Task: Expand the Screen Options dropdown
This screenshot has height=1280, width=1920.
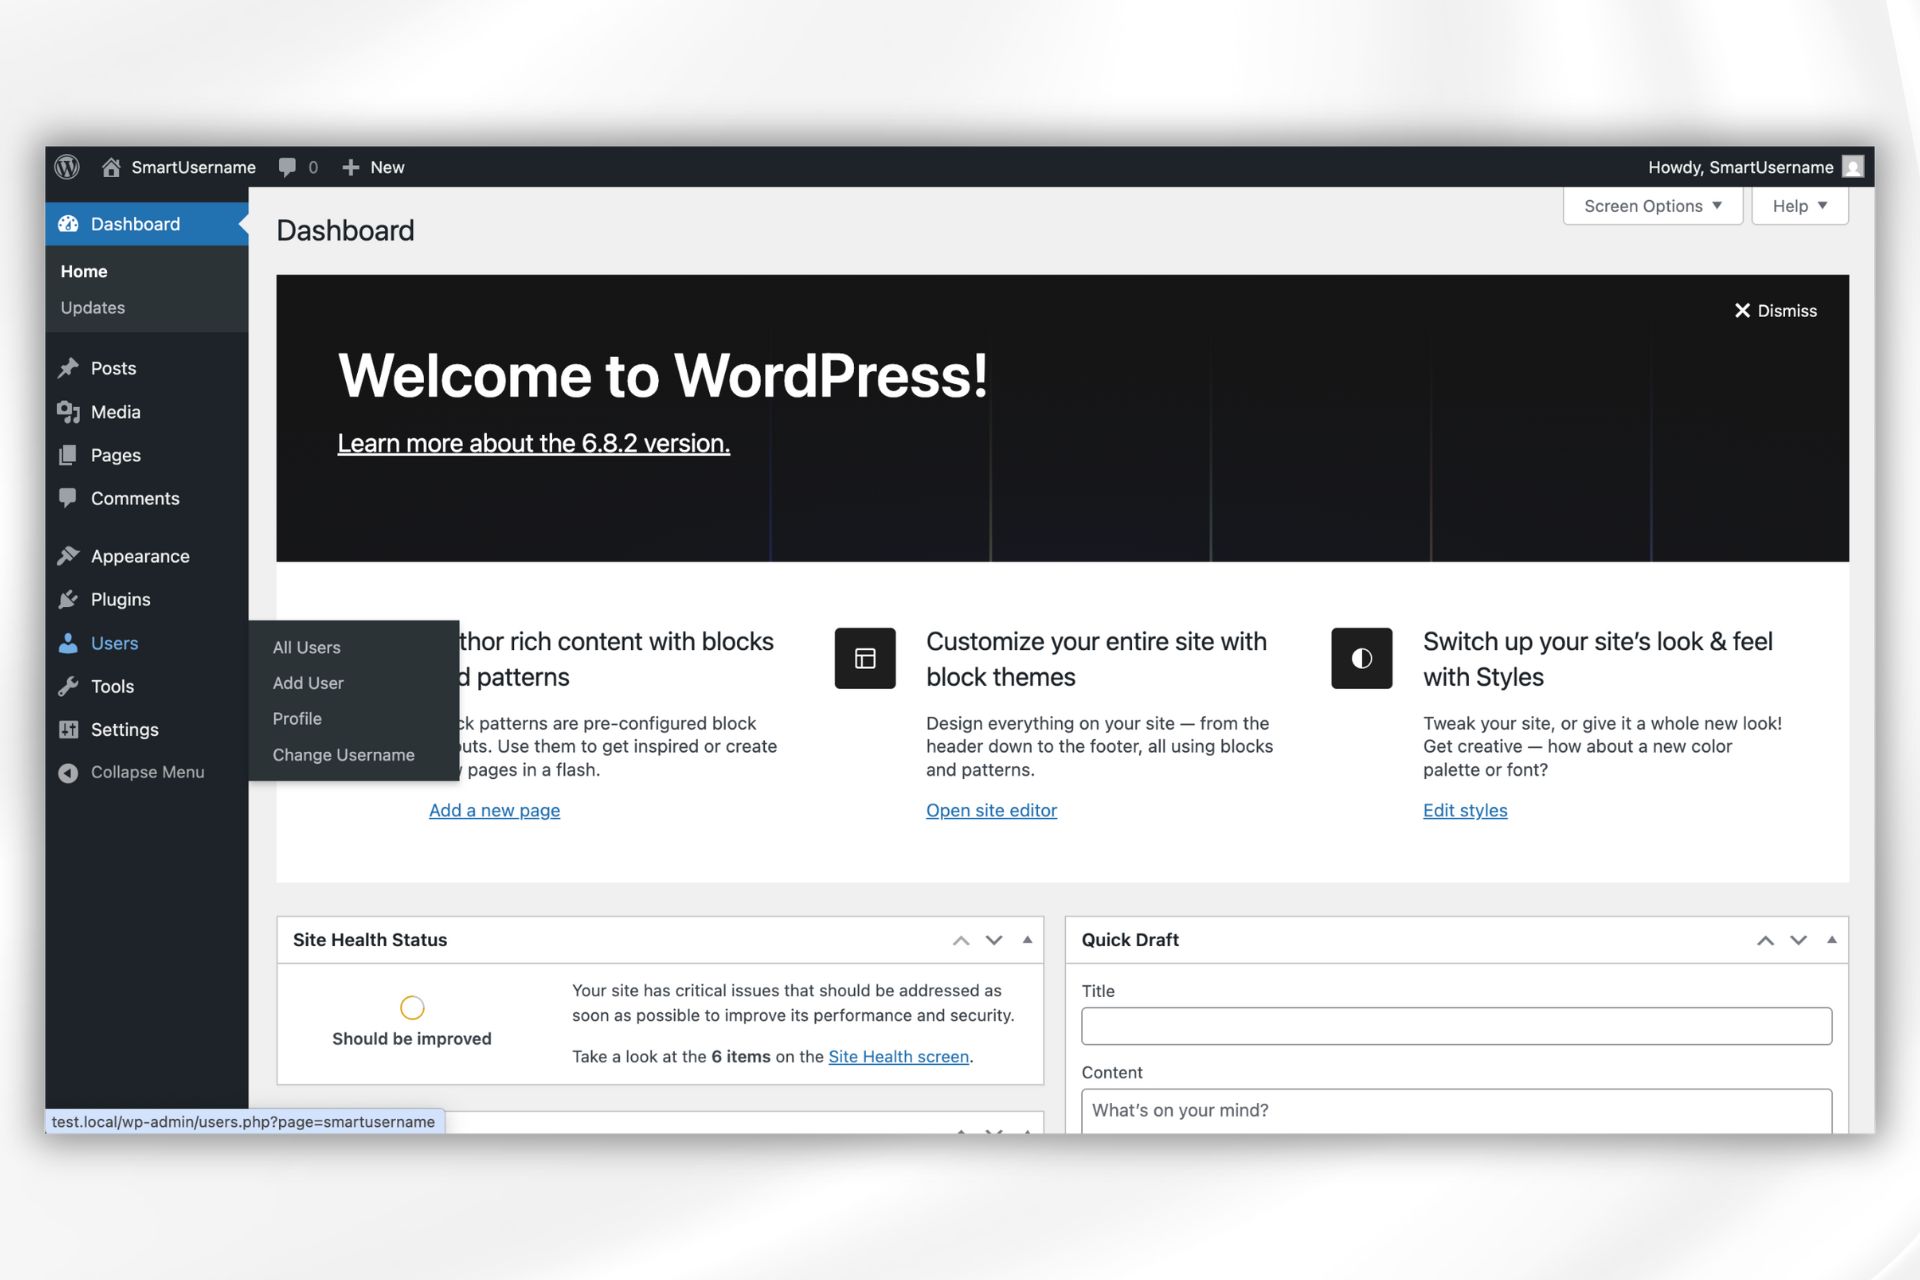Action: pyautogui.click(x=1652, y=206)
